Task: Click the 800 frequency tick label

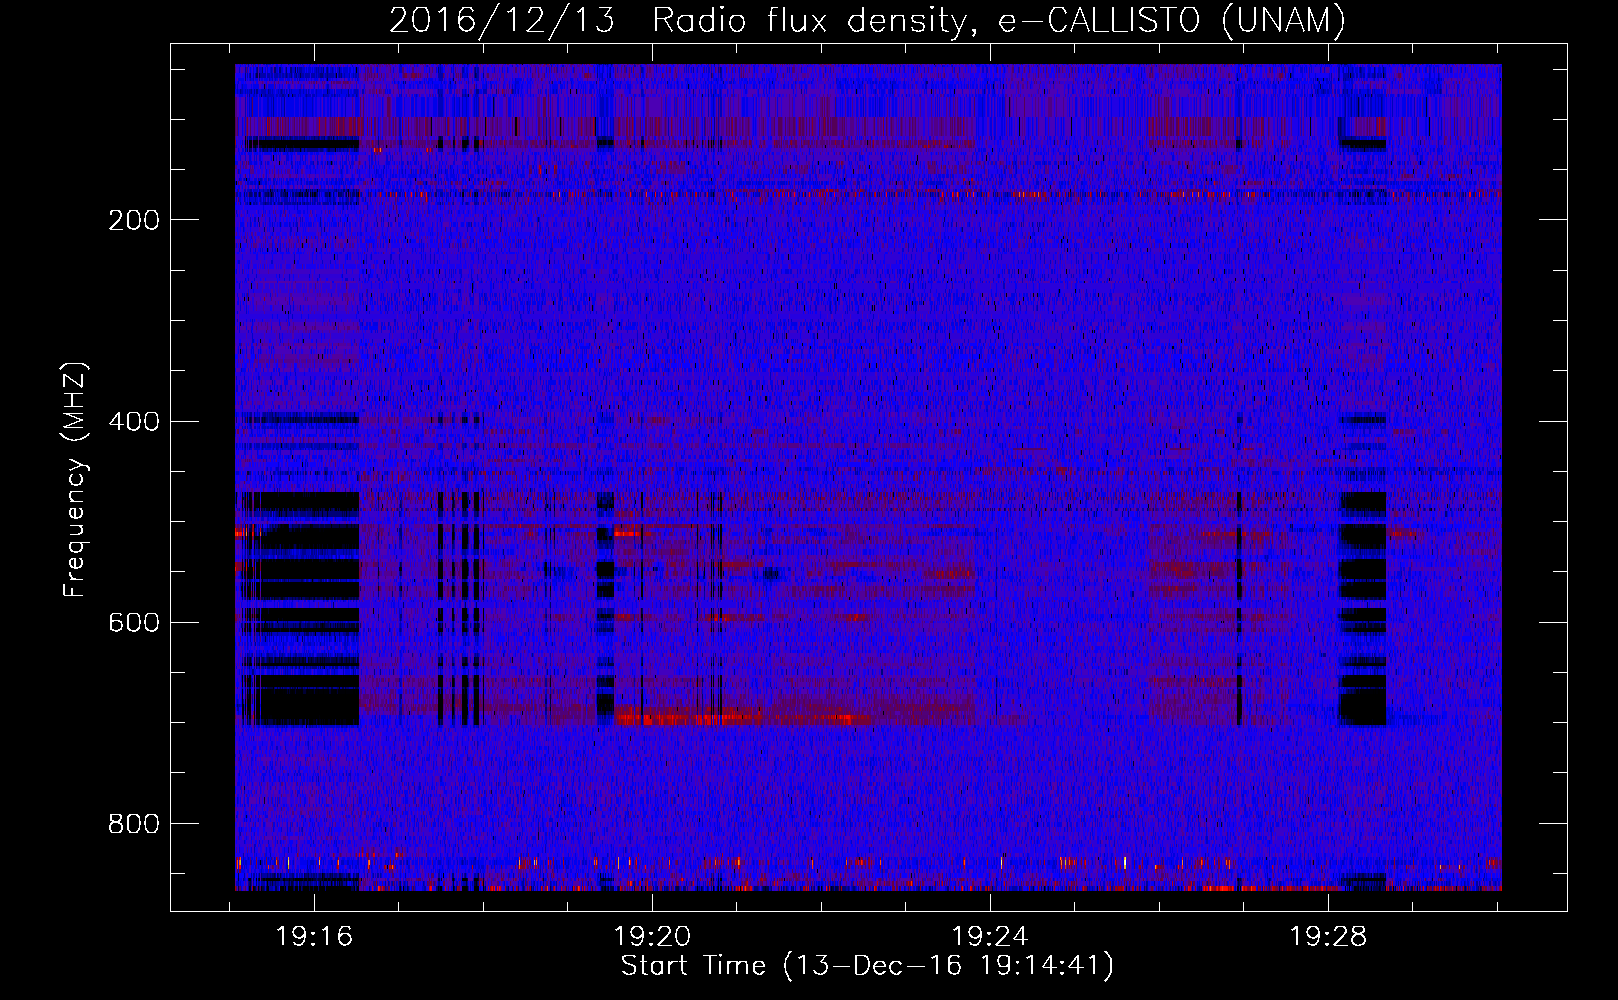Action: tap(134, 824)
